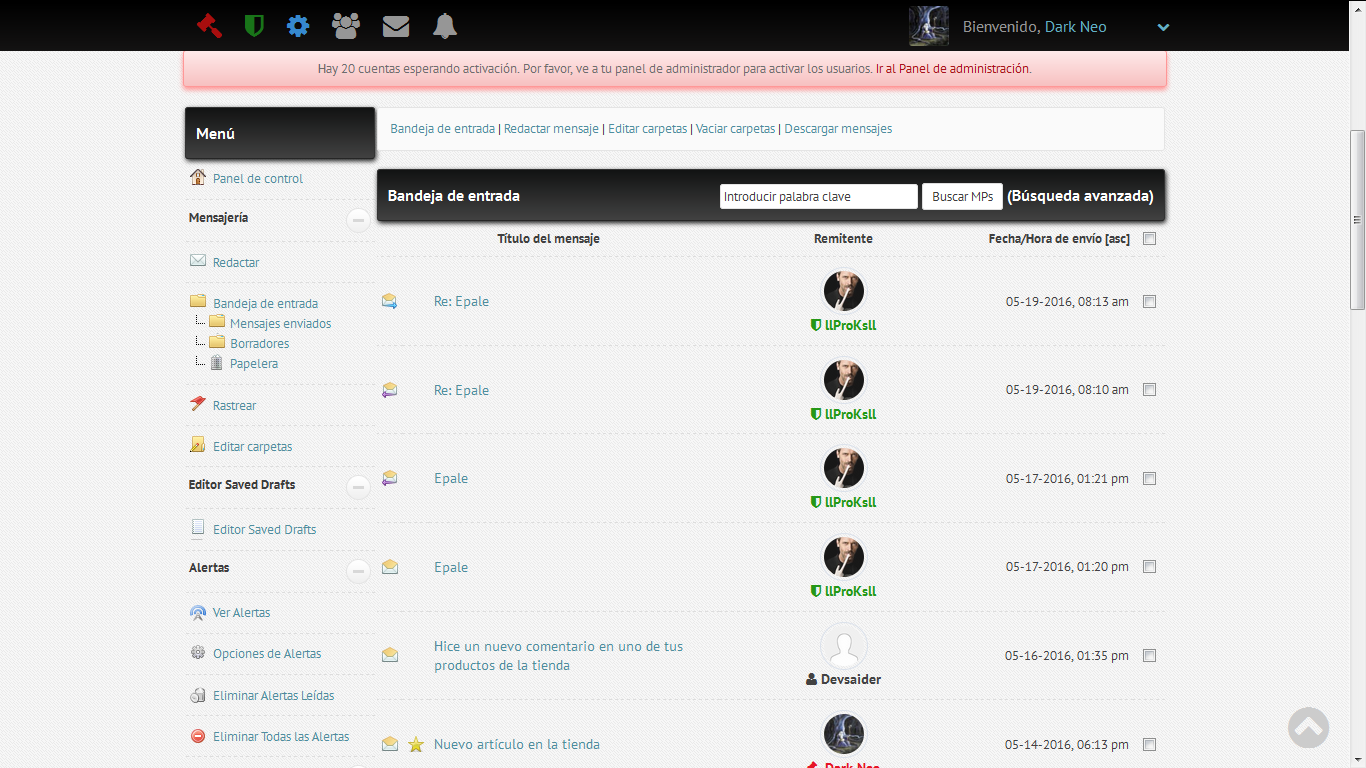Open the green shield icon in top bar
1366x768 pixels.
254,26
